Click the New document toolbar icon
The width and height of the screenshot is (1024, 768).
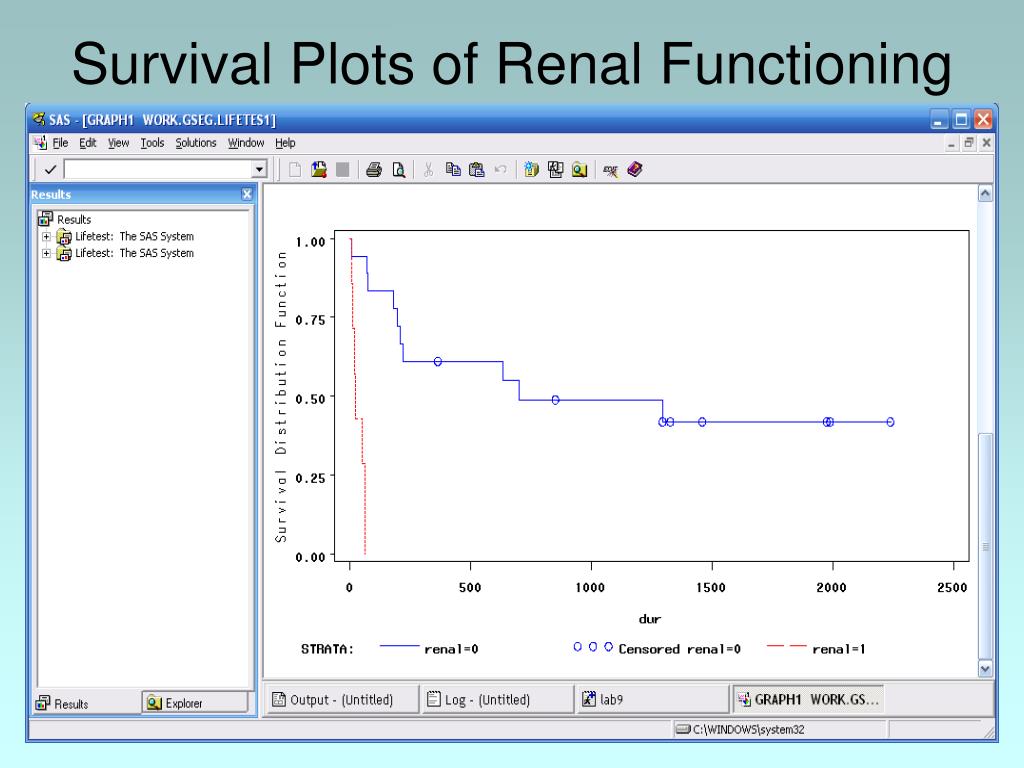point(295,170)
